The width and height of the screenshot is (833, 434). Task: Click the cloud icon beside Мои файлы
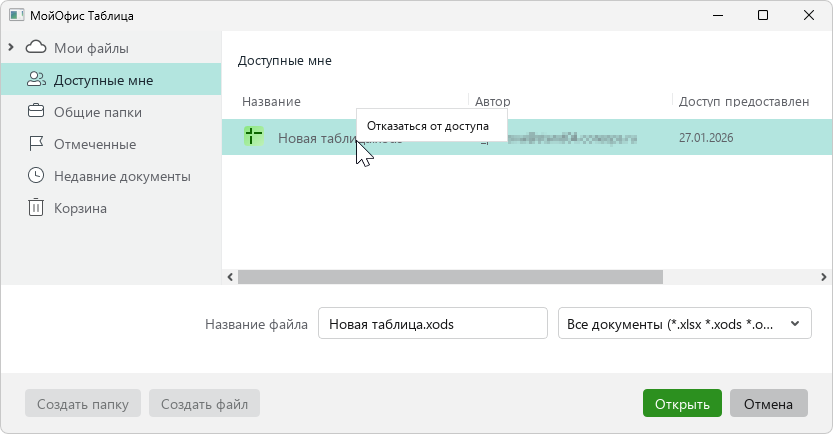tap(36, 47)
